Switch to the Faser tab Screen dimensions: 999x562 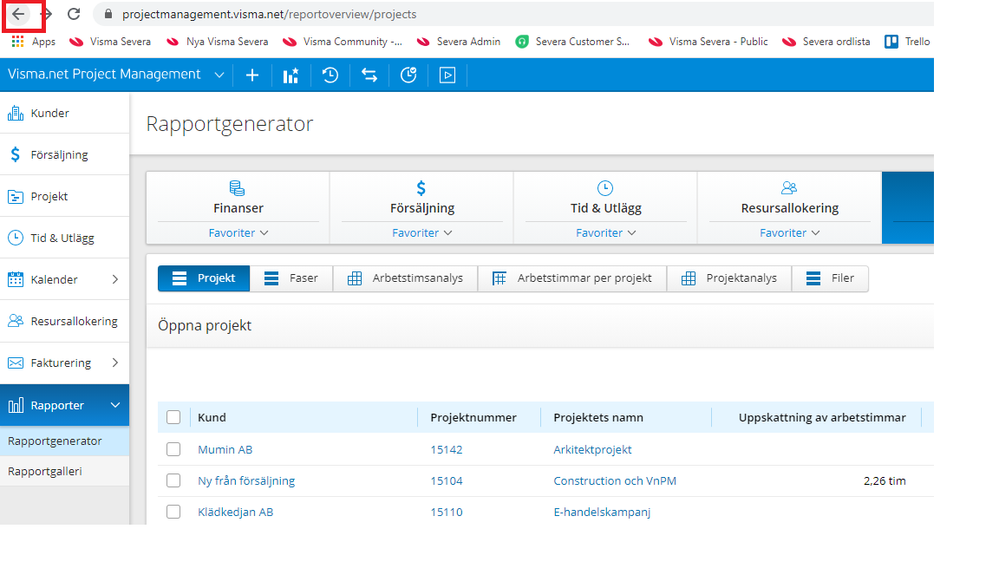[290, 279]
